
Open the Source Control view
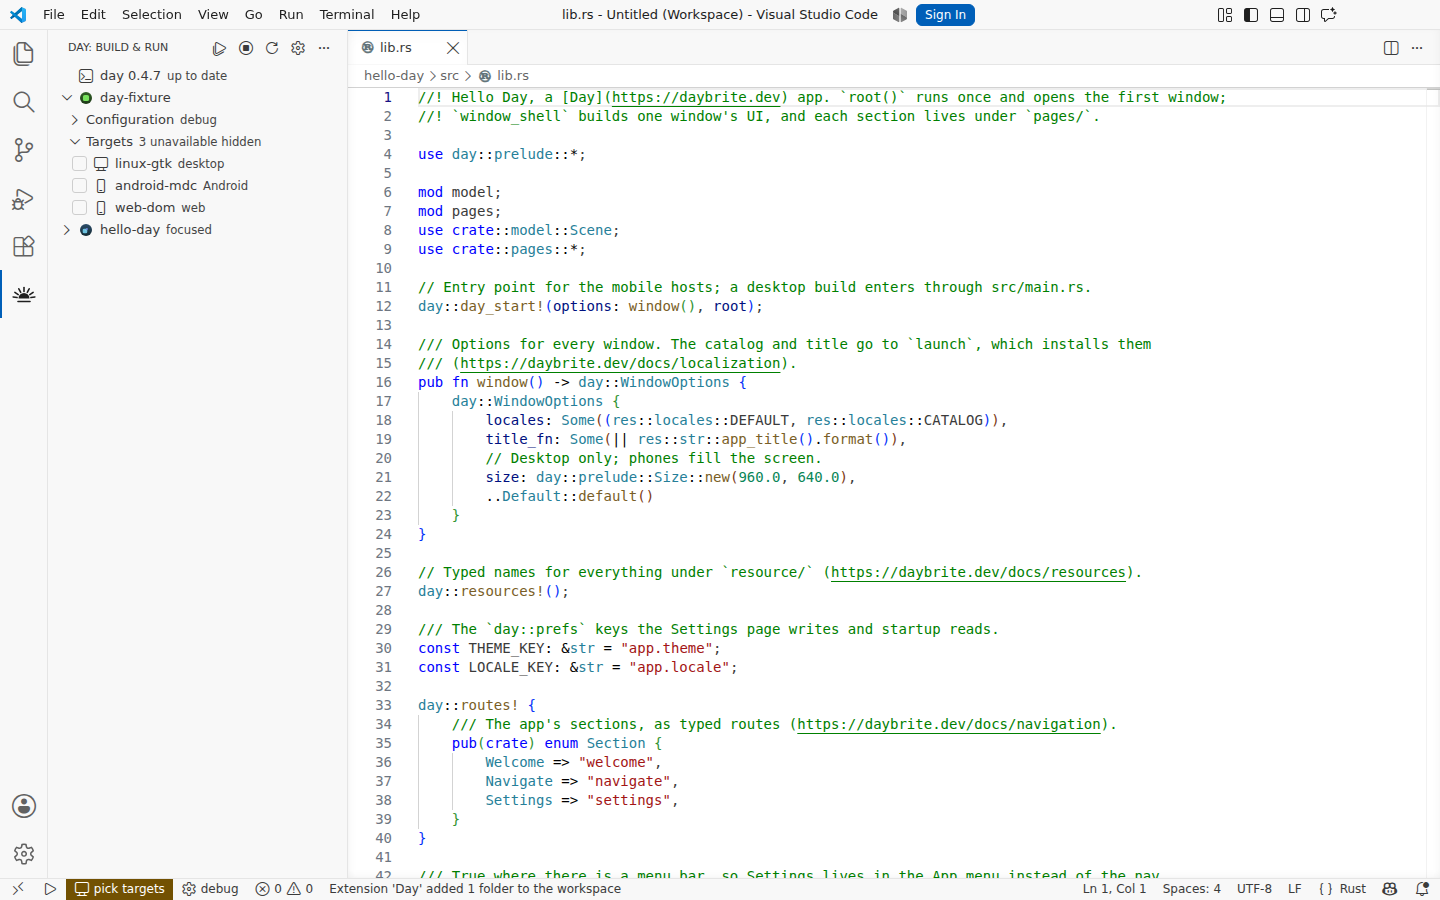(24, 150)
